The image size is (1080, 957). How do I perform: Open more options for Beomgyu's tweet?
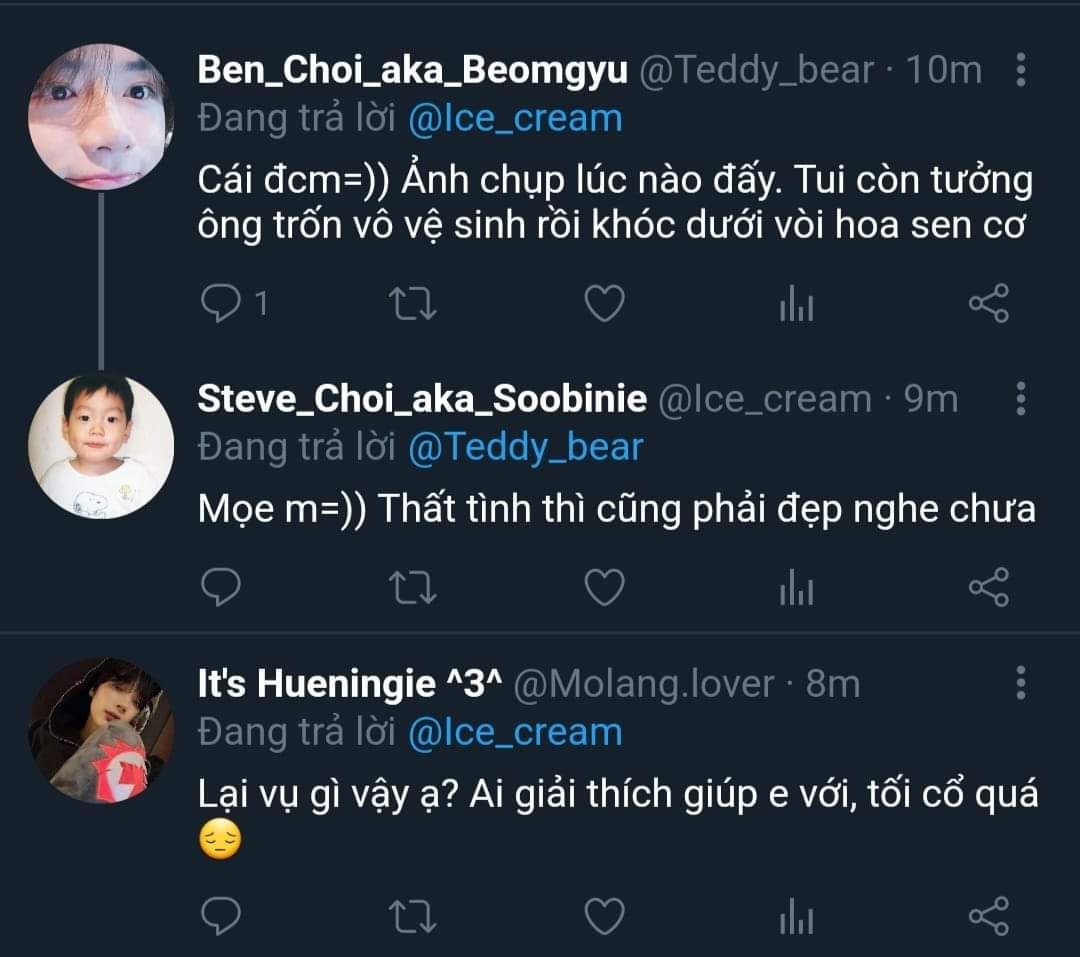click(x=1020, y=70)
